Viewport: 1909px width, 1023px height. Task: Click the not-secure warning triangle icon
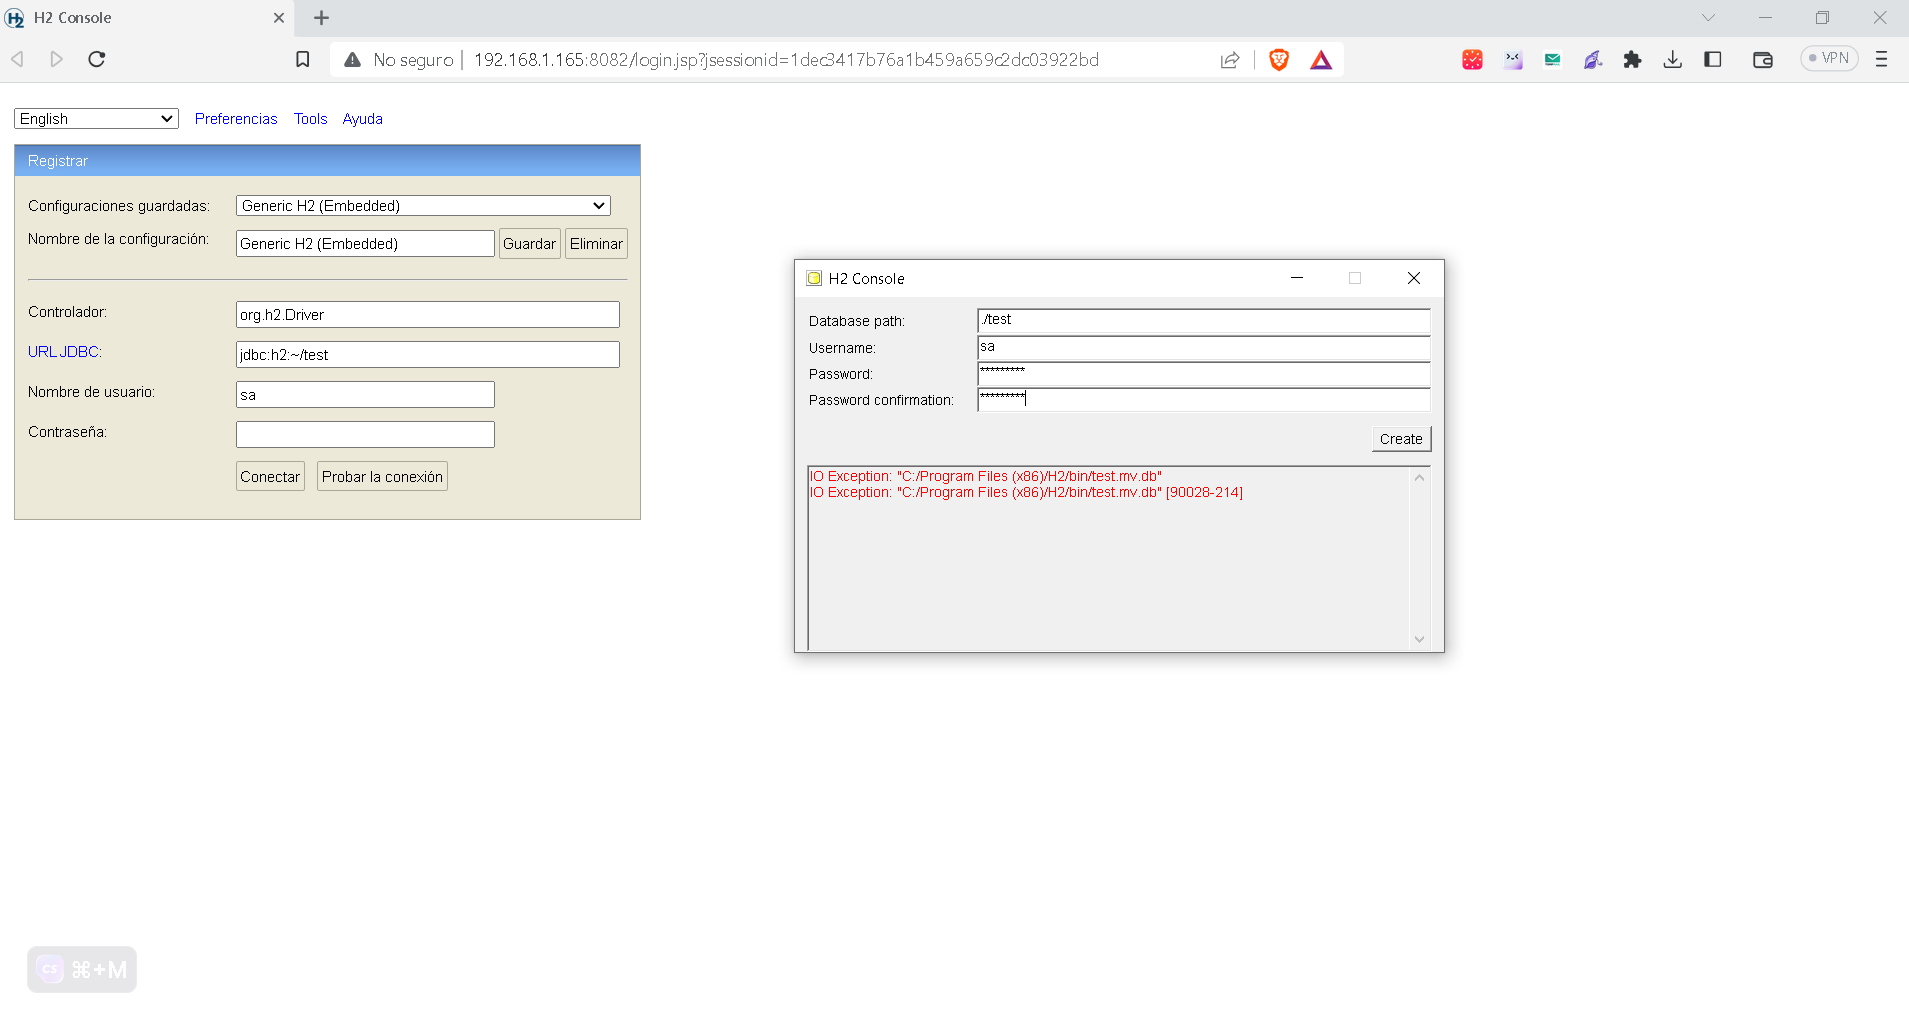(352, 60)
